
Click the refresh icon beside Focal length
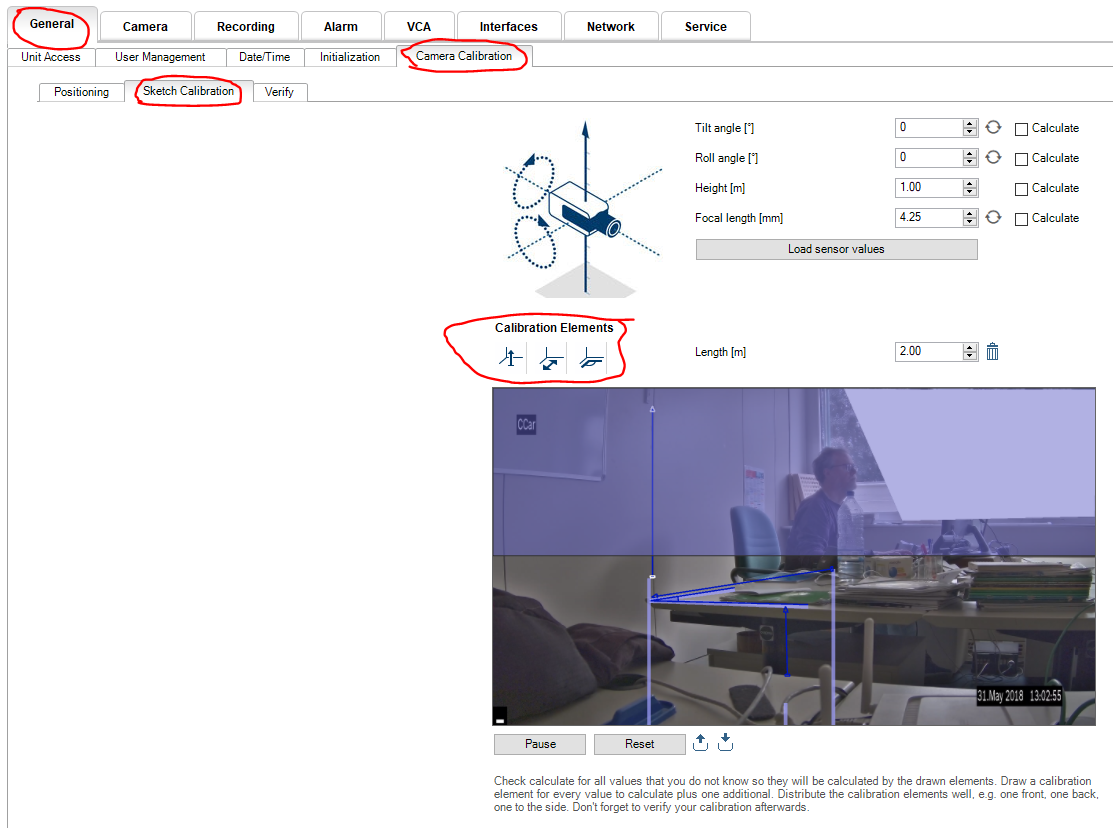(993, 218)
